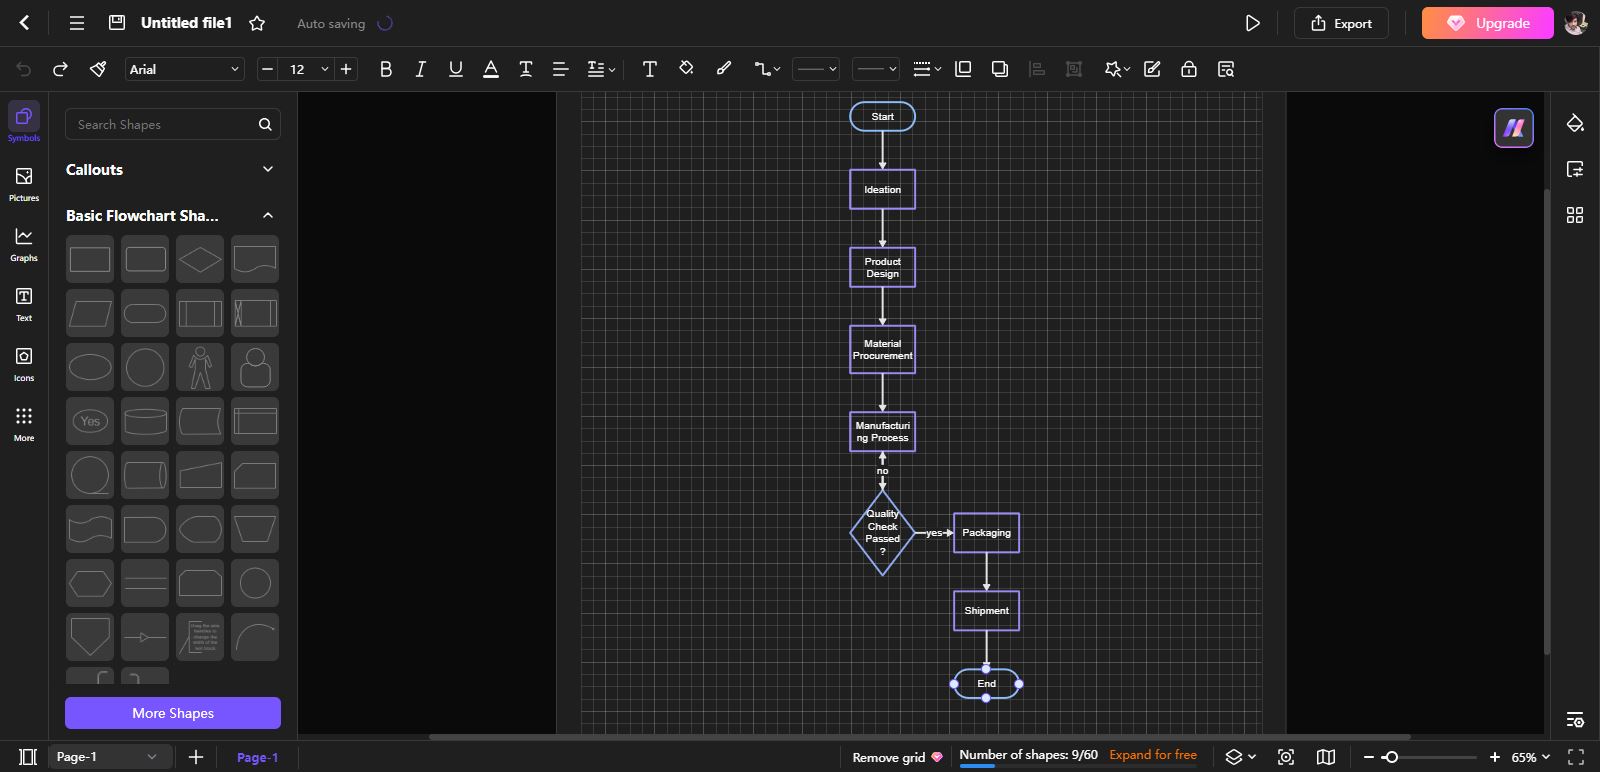Click the undo icon
Screen dimensions: 1600x772
click(x=24, y=69)
